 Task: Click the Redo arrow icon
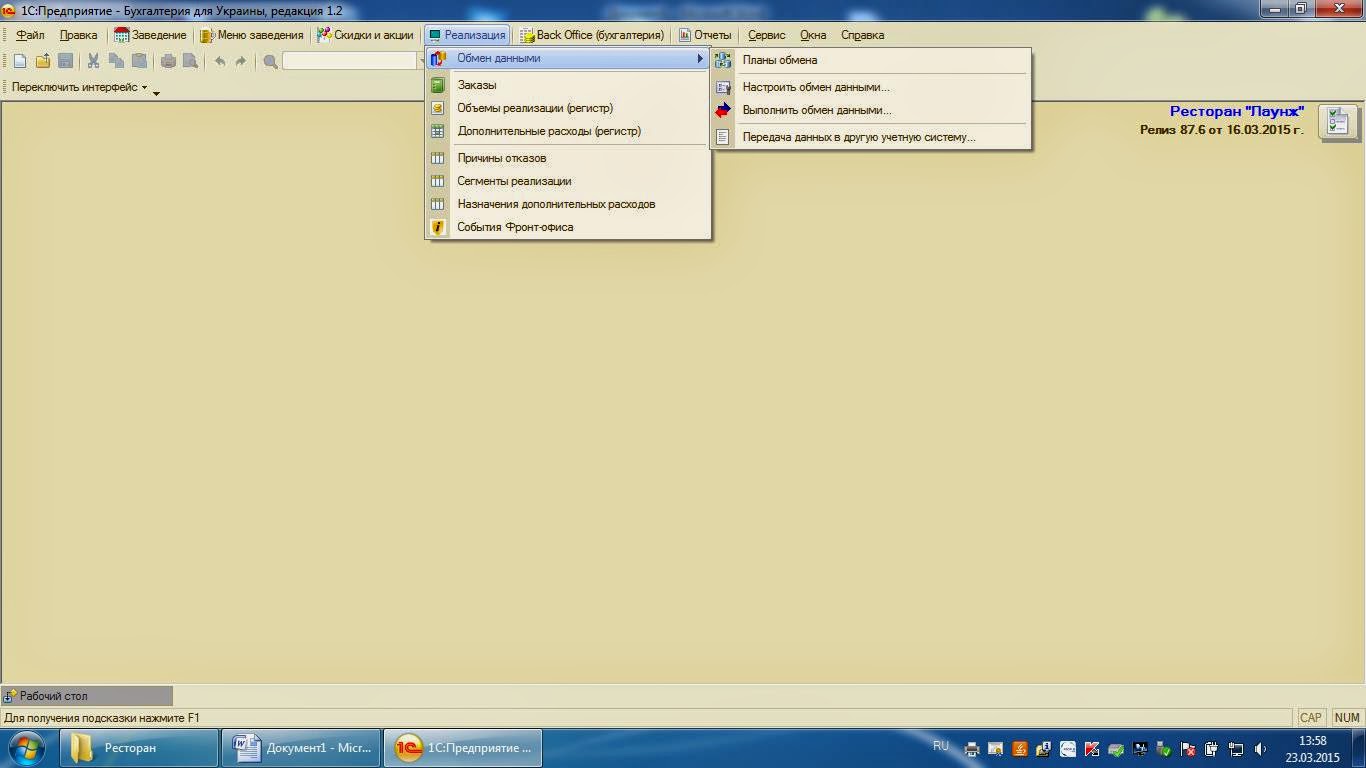pos(241,61)
